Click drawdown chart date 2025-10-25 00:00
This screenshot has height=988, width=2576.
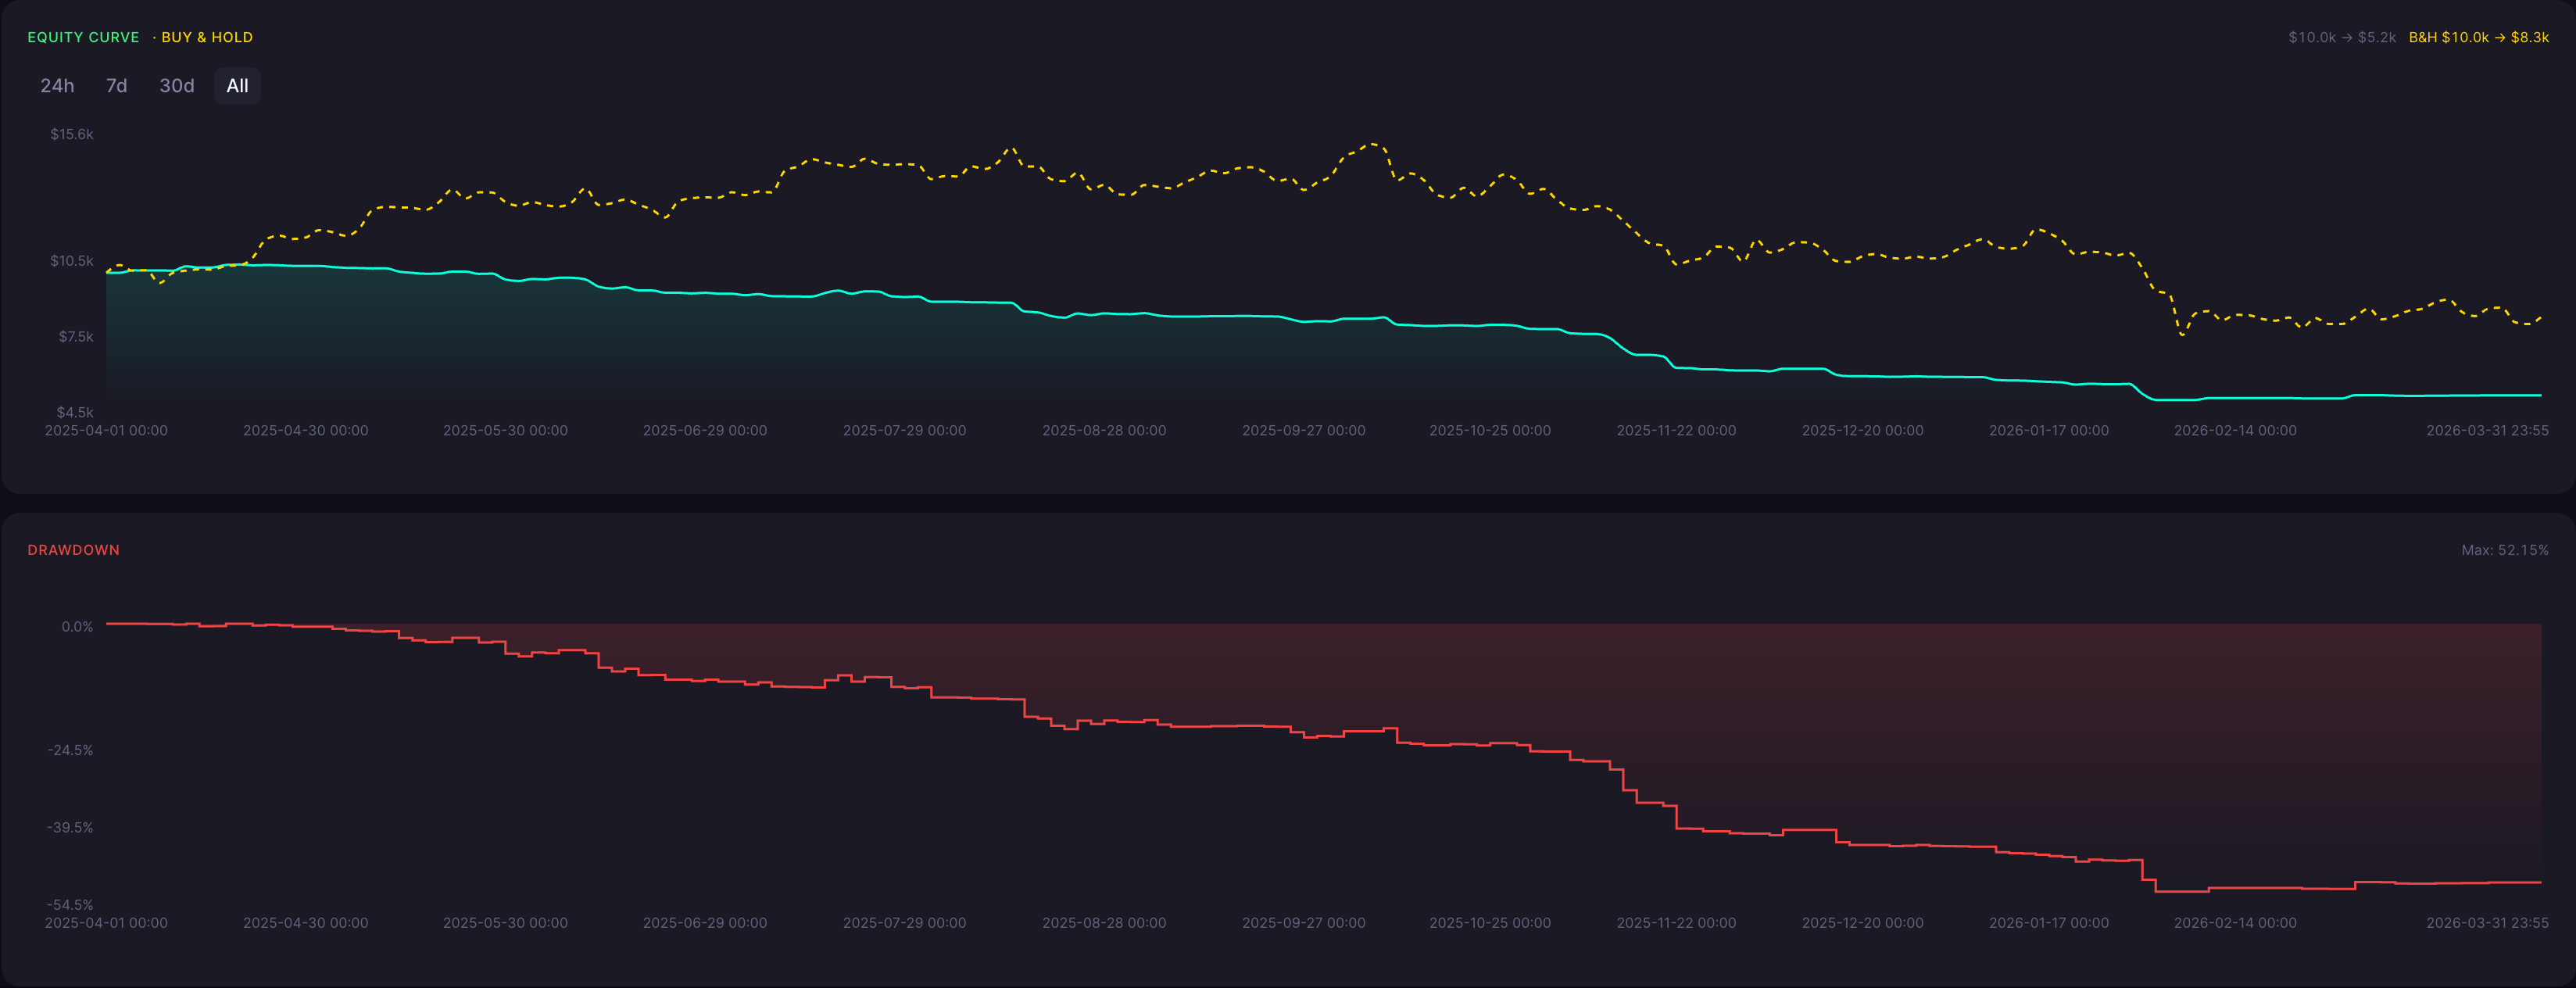[1490, 923]
